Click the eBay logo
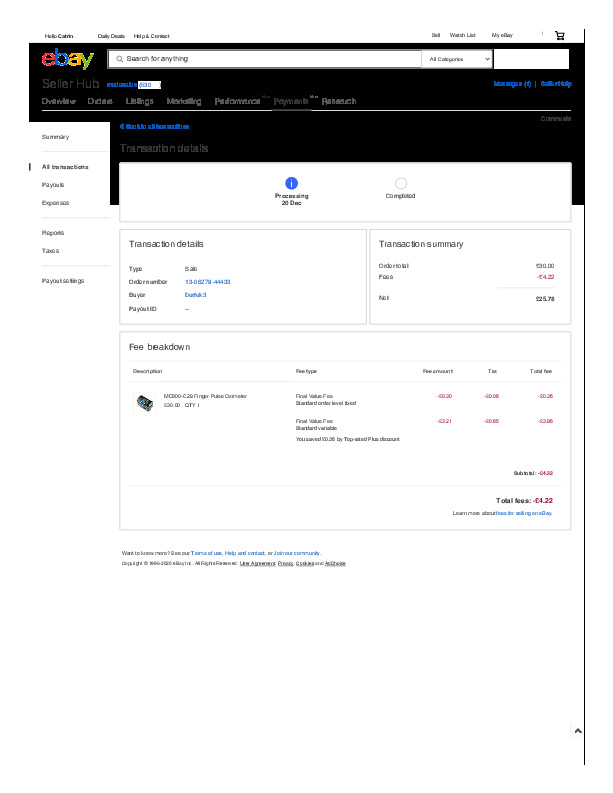Image resolution: width=613 pixels, height=793 pixels. point(68,59)
